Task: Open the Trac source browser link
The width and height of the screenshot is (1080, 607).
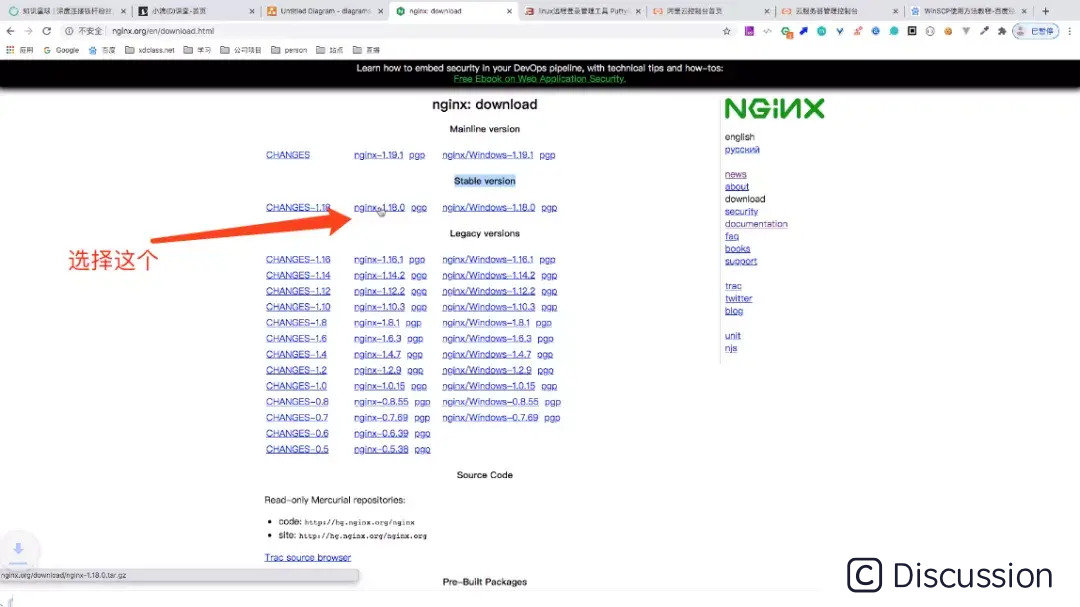Action: click(x=307, y=557)
